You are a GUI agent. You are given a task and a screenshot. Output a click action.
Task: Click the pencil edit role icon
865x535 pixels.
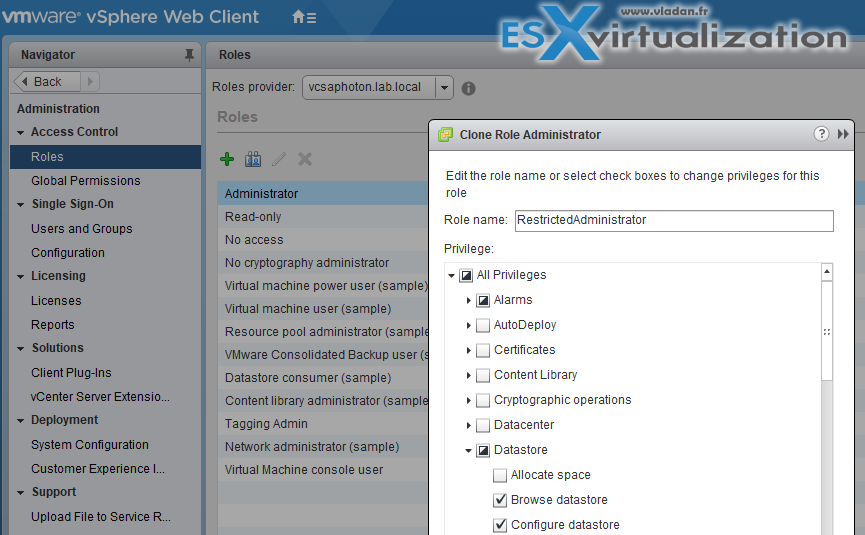click(279, 159)
